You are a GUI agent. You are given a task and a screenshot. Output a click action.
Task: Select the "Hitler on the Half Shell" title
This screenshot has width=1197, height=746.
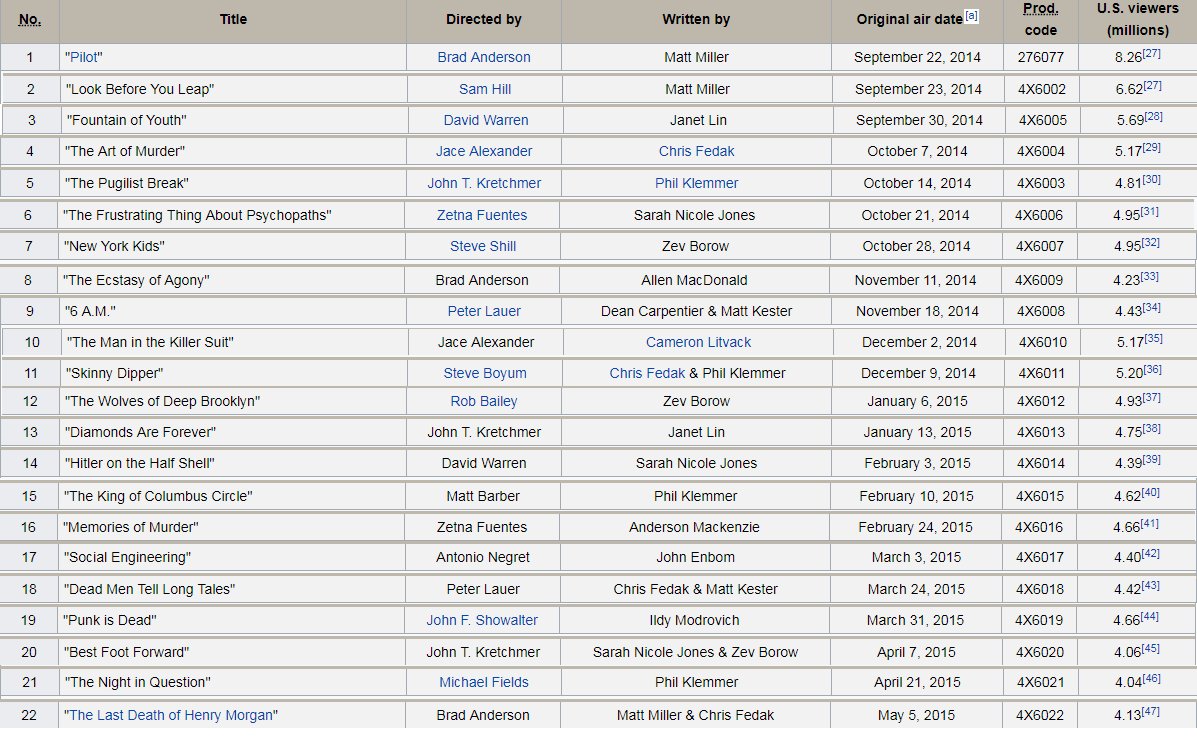[x=140, y=463]
